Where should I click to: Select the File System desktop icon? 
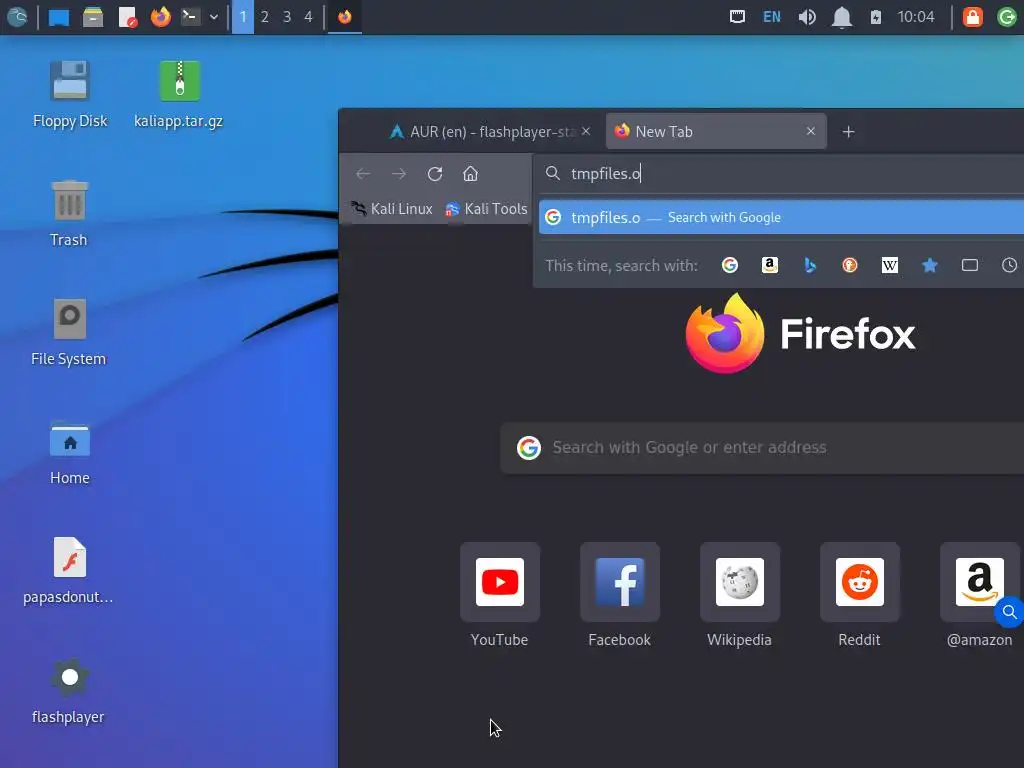[x=69, y=332]
